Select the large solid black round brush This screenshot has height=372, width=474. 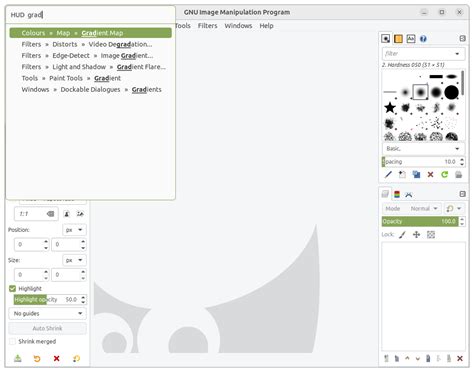(452, 92)
